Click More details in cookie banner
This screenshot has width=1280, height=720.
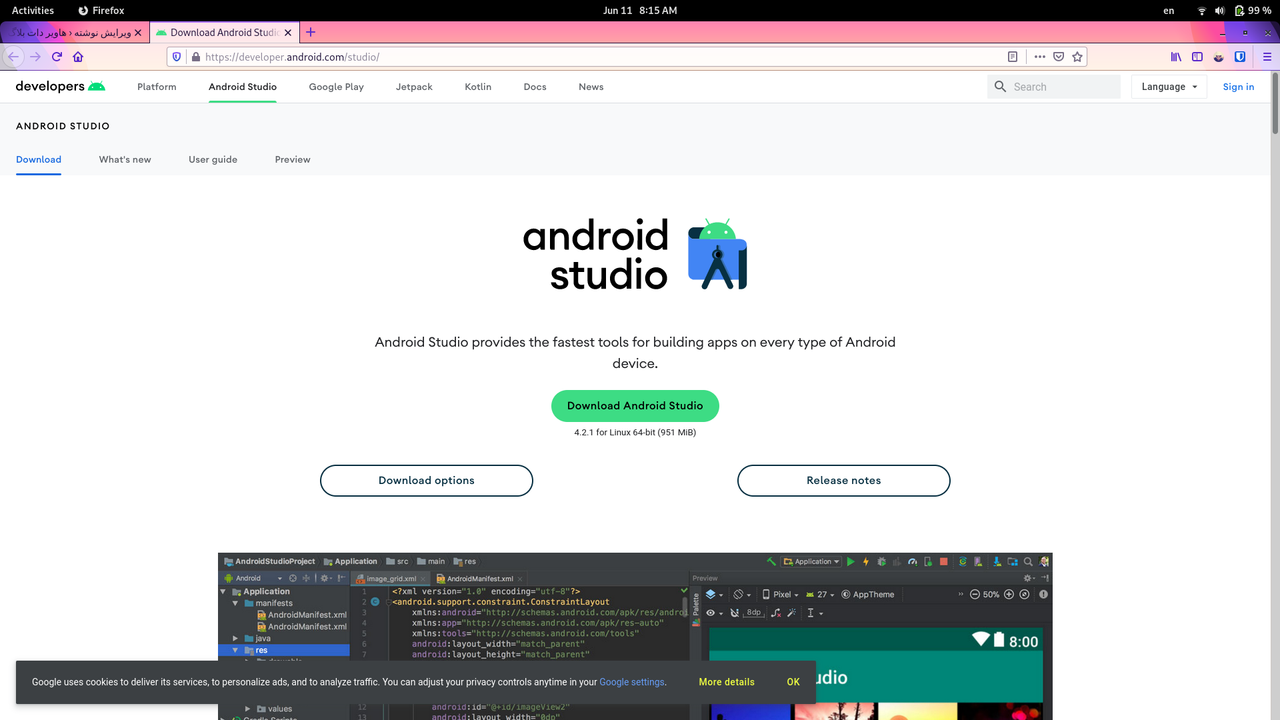click(x=727, y=682)
